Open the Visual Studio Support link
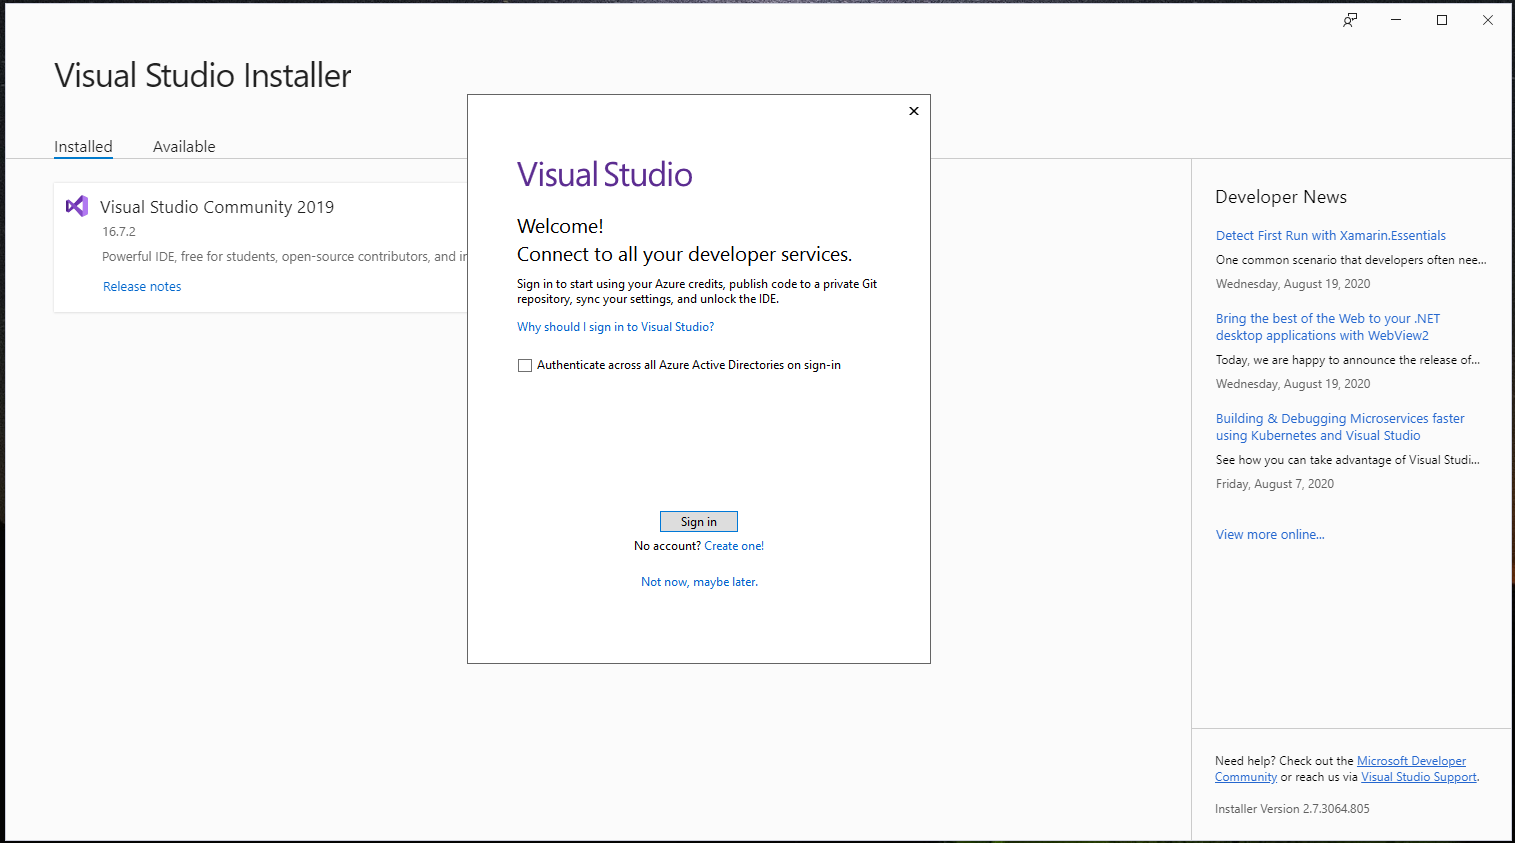The image size is (1515, 843). (x=1419, y=777)
